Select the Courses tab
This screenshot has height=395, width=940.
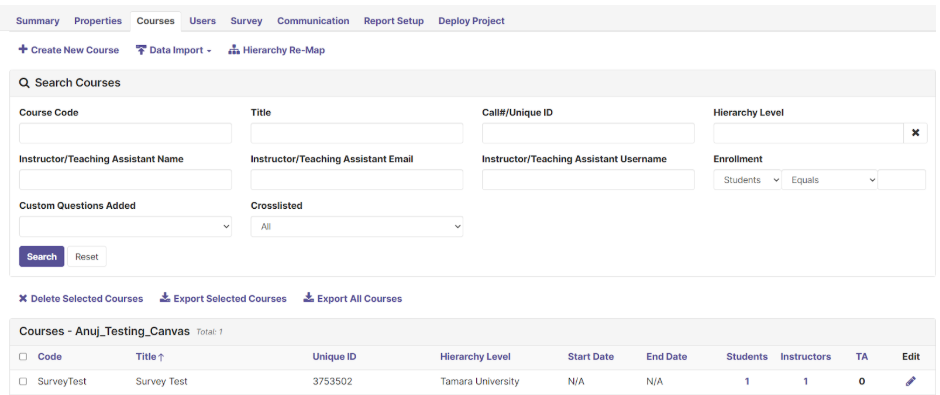pos(155,21)
